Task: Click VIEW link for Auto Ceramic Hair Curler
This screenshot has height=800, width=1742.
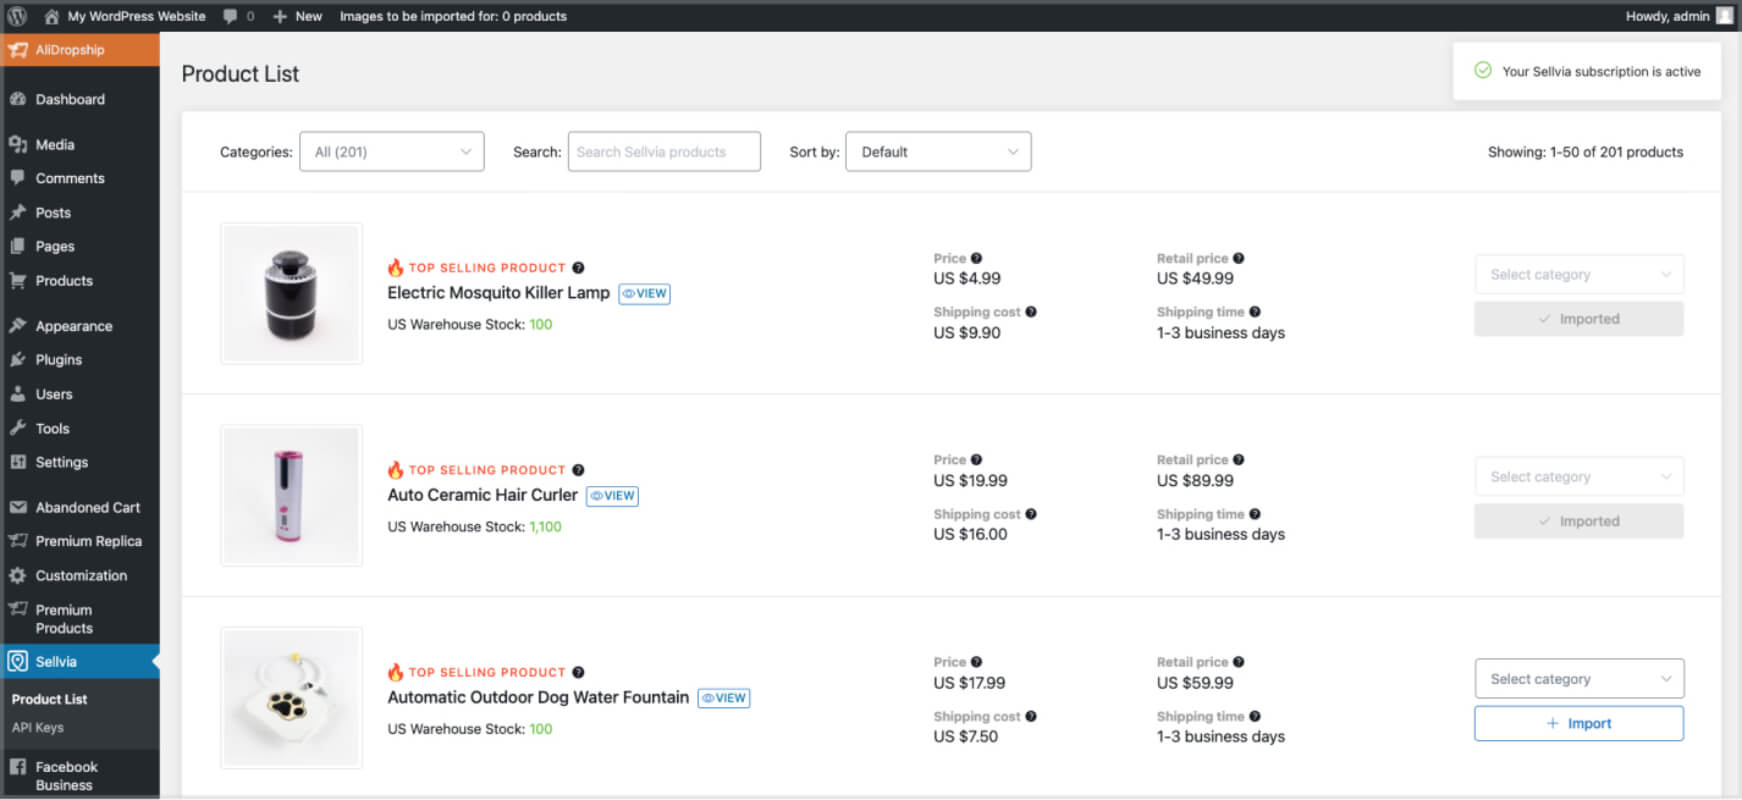Action: (612, 496)
